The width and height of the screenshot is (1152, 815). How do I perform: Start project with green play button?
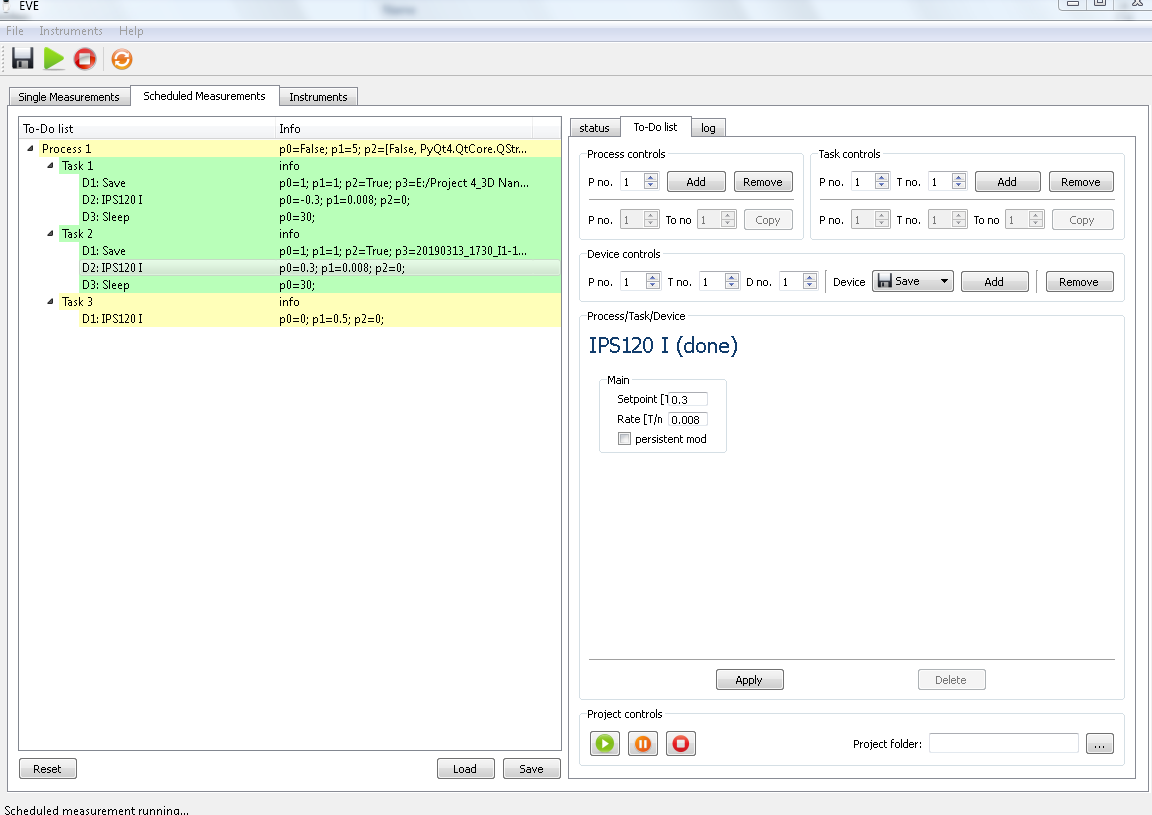click(x=605, y=744)
